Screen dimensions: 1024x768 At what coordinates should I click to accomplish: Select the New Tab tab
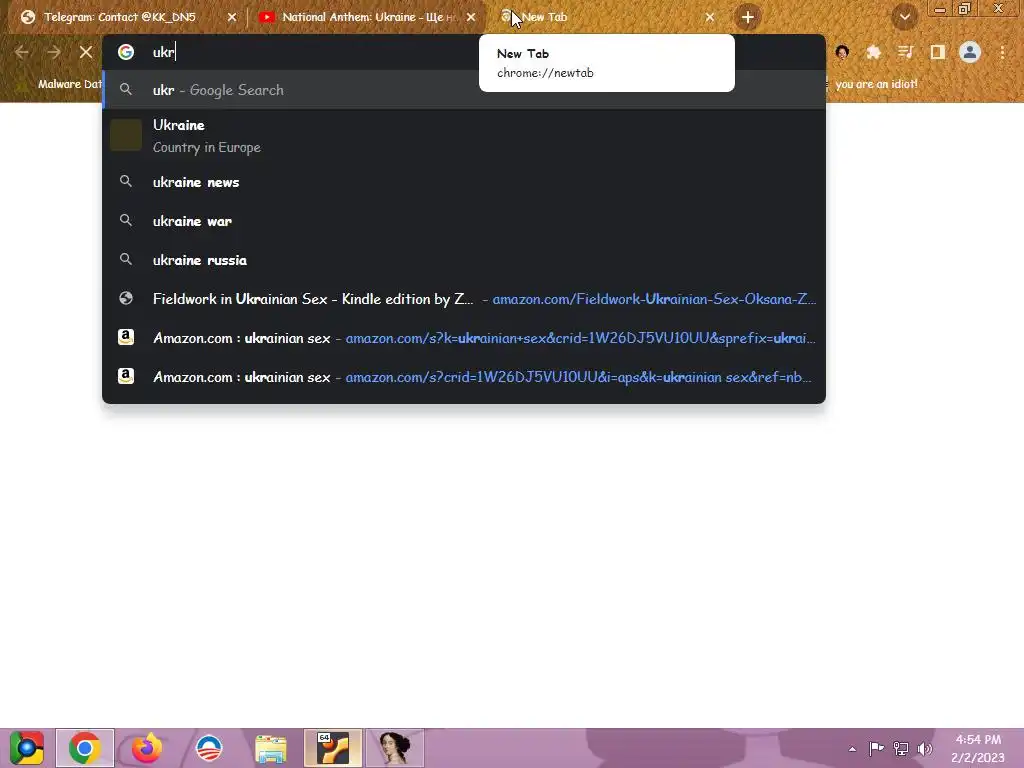[605, 17]
